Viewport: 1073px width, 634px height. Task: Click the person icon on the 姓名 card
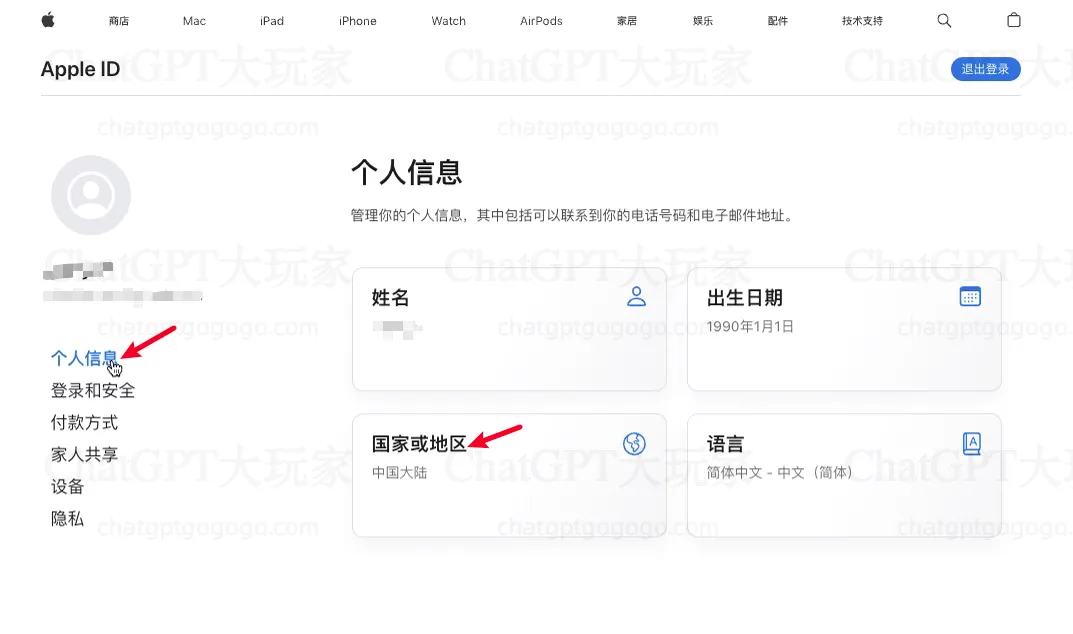[637, 296]
